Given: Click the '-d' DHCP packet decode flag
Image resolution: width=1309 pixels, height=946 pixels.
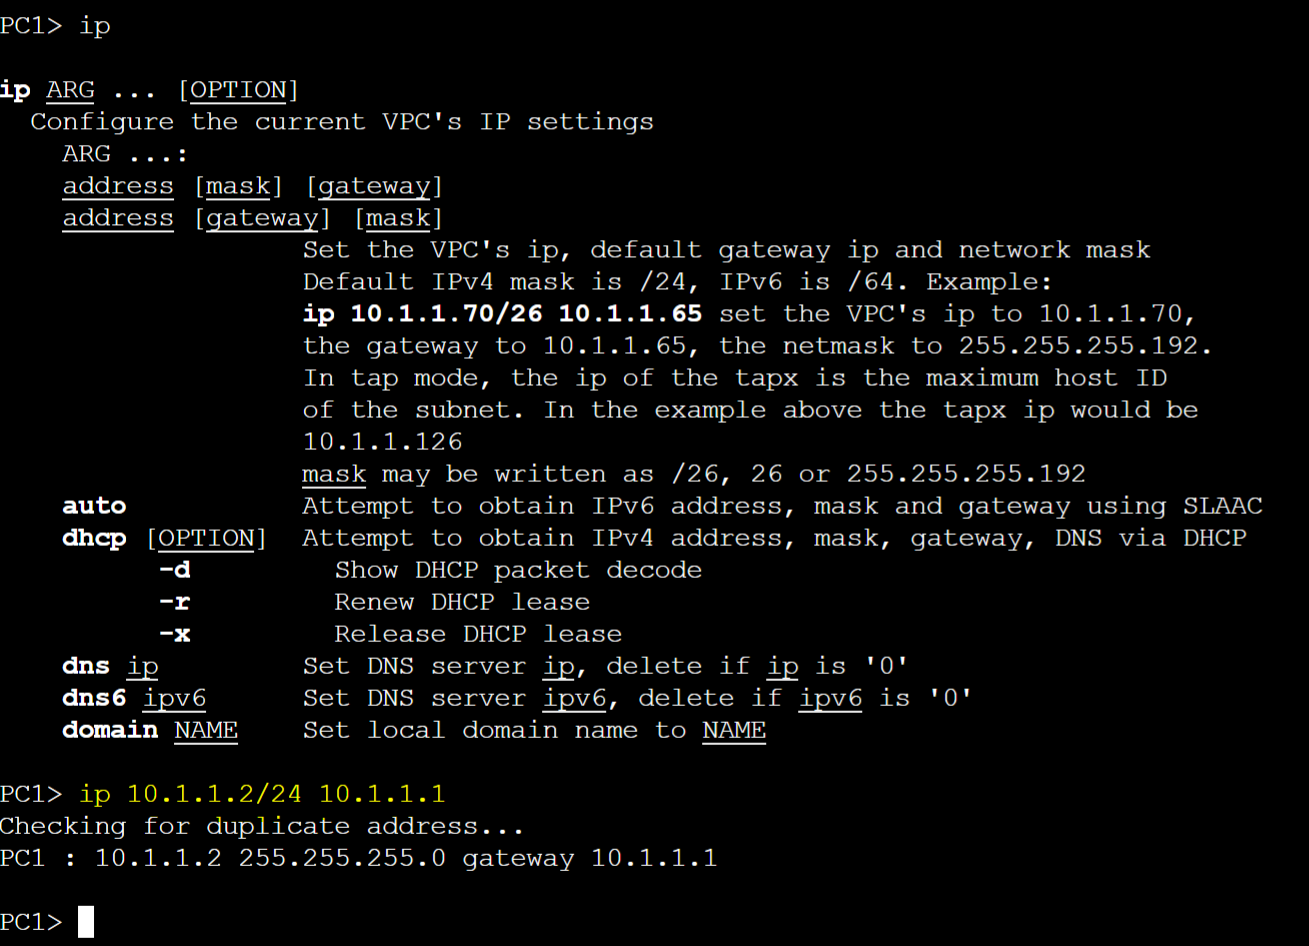Looking at the screenshot, I should [x=174, y=570].
